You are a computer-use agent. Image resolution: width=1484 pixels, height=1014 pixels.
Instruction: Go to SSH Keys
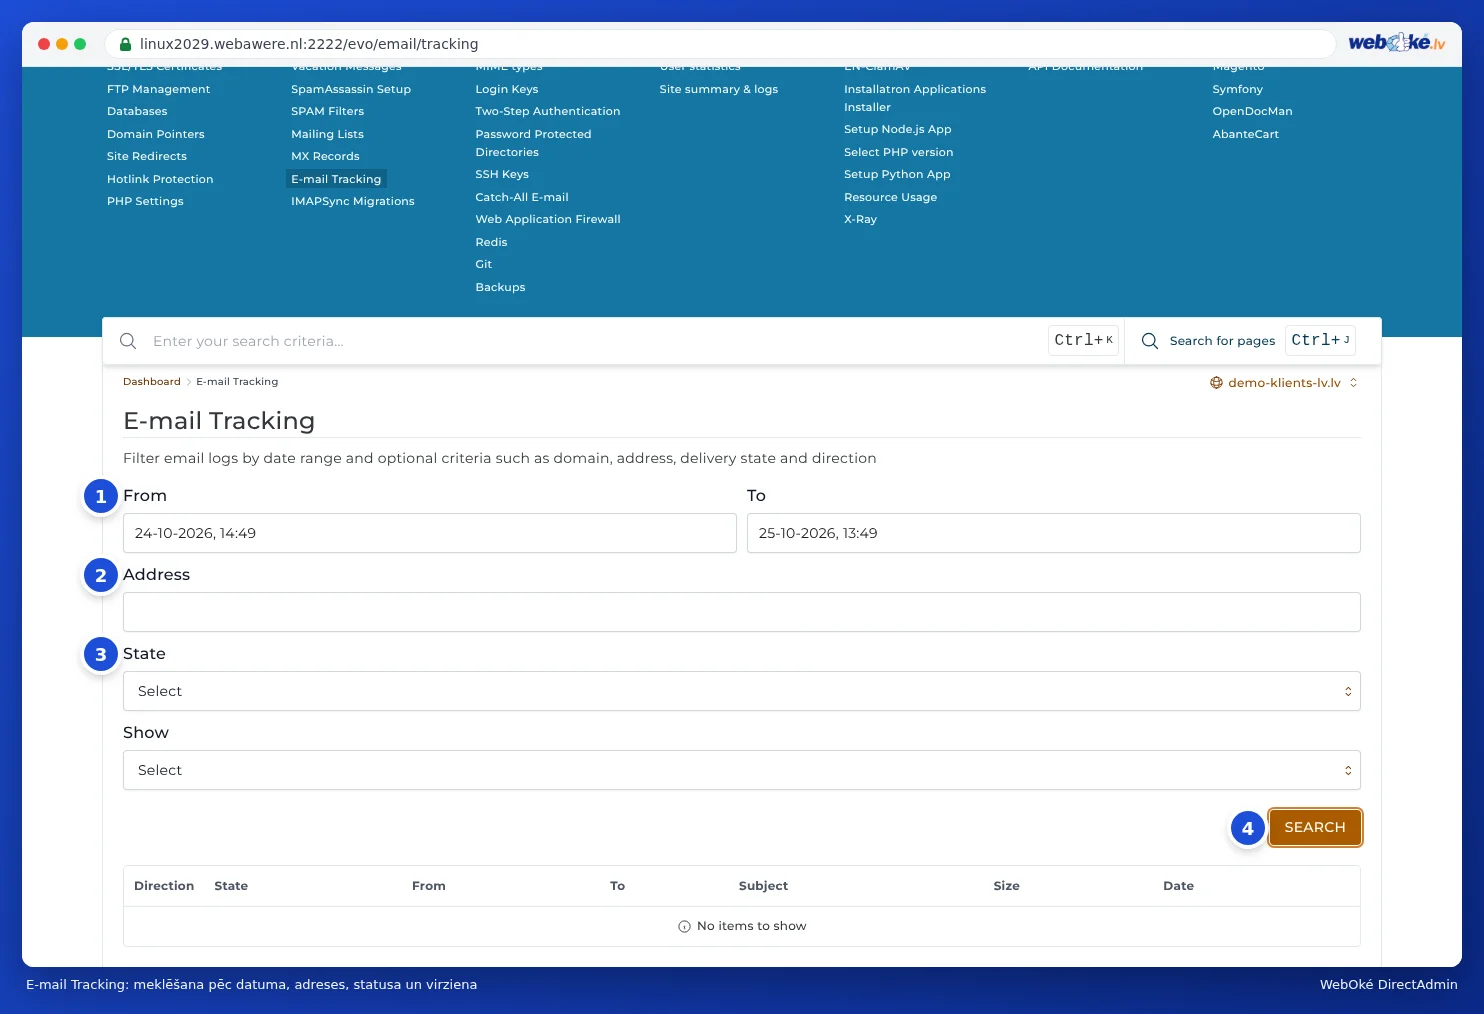coord(502,174)
